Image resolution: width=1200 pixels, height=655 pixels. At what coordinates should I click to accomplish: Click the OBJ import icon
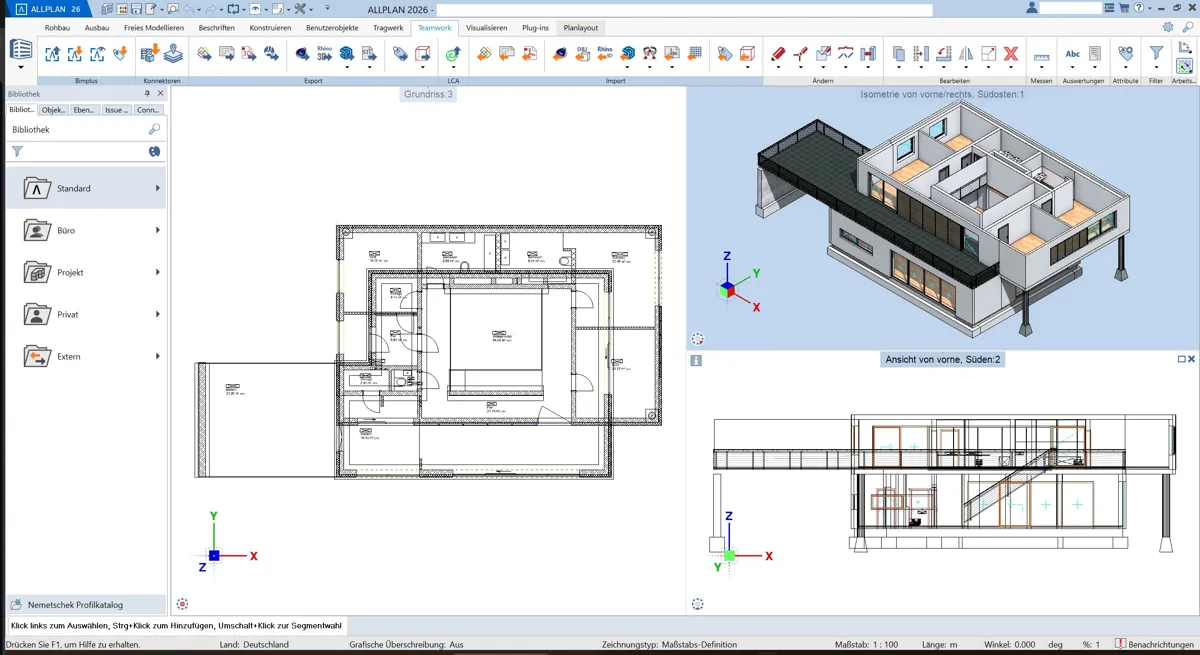coord(582,53)
